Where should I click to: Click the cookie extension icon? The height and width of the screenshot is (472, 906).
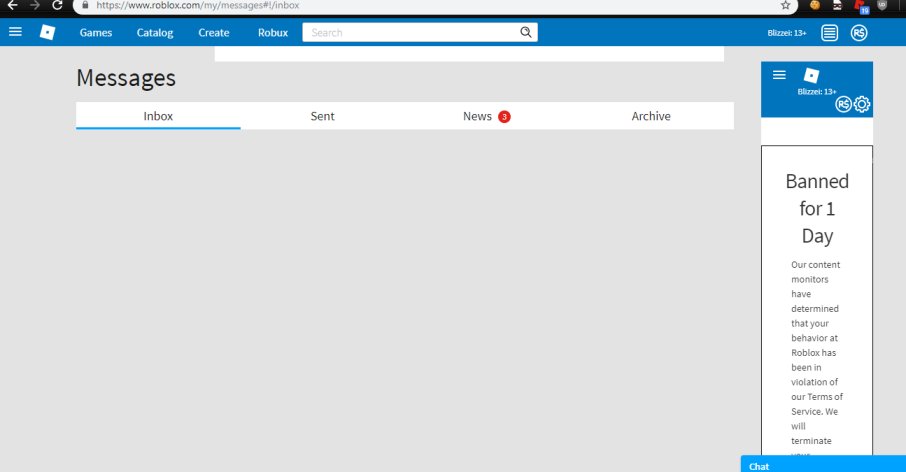point(815,5)
